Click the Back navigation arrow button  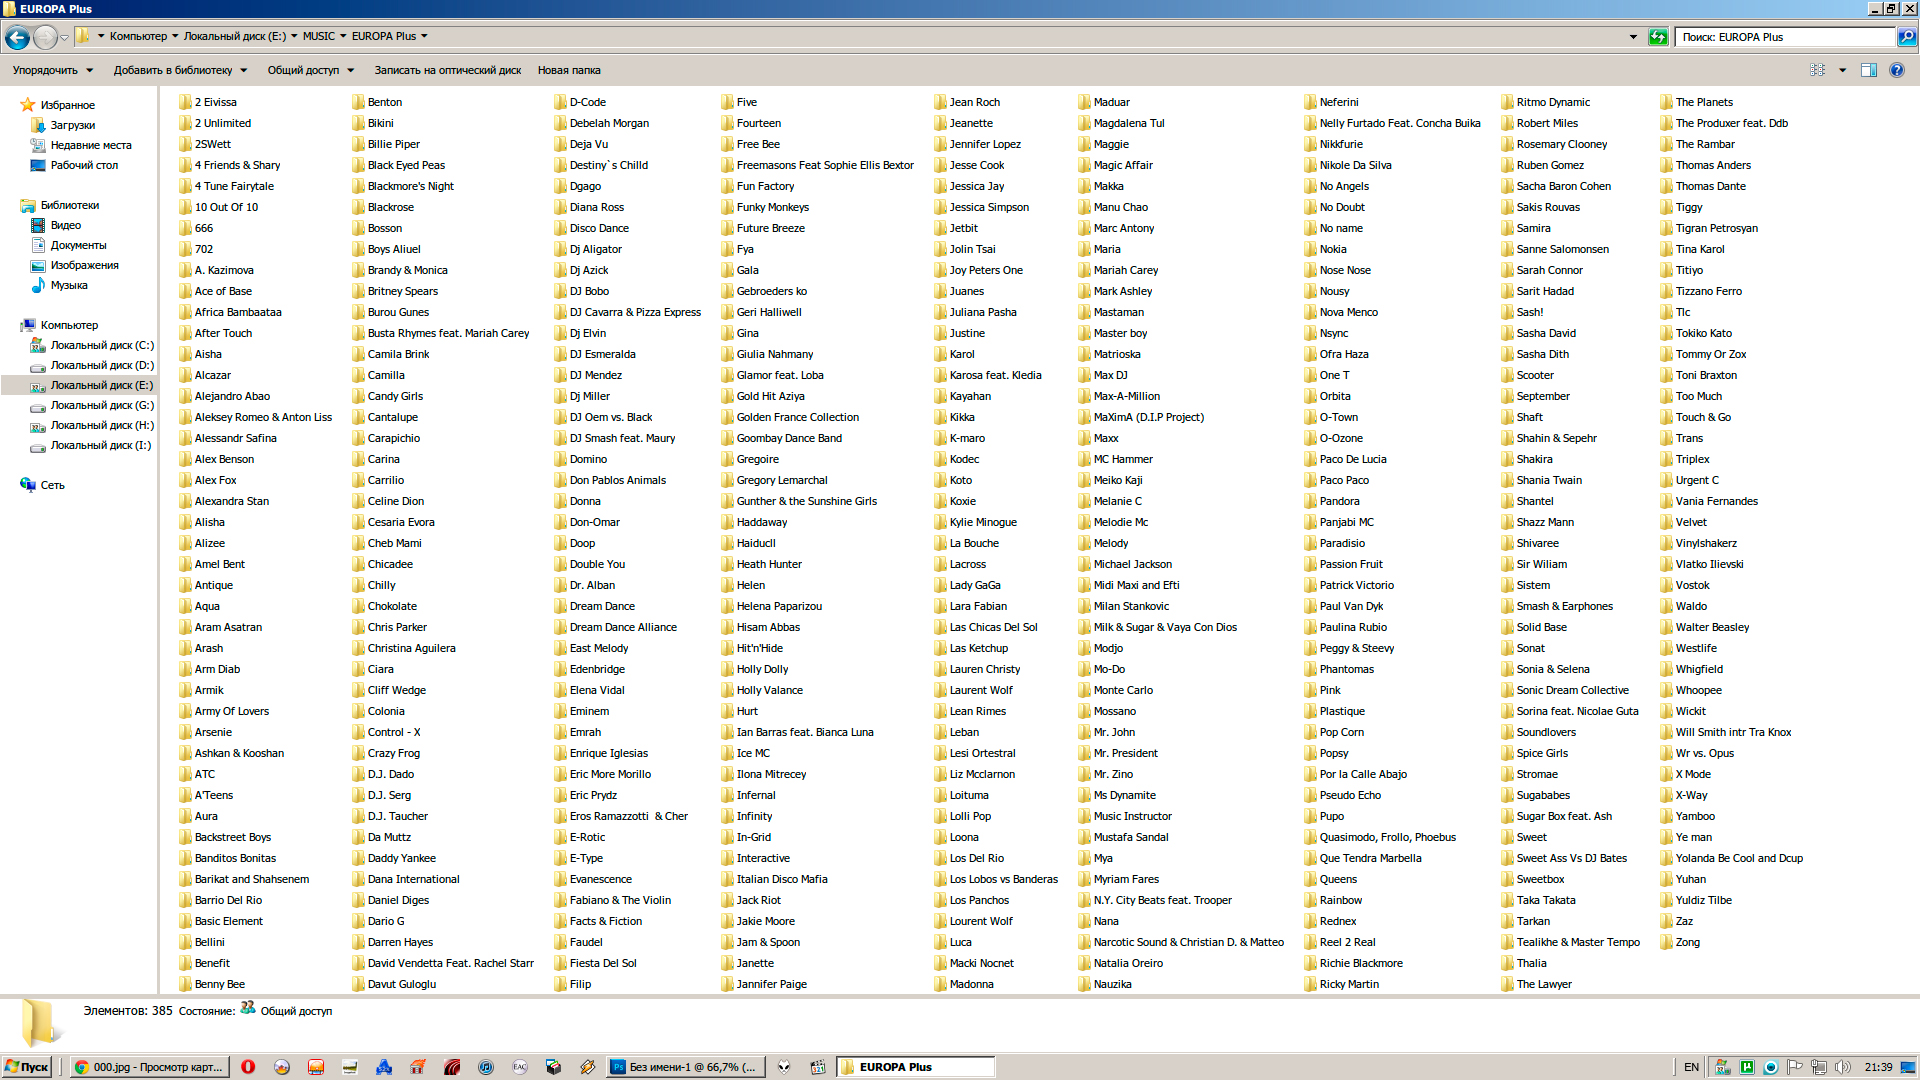coord(17,37)
